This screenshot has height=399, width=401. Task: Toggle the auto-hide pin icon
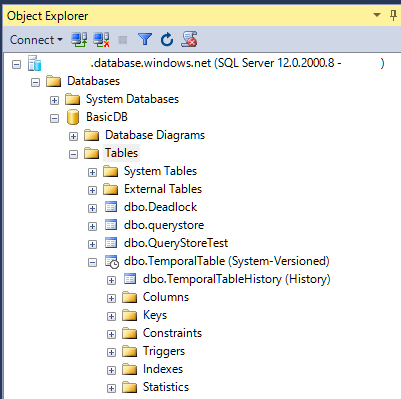[393, 15]
